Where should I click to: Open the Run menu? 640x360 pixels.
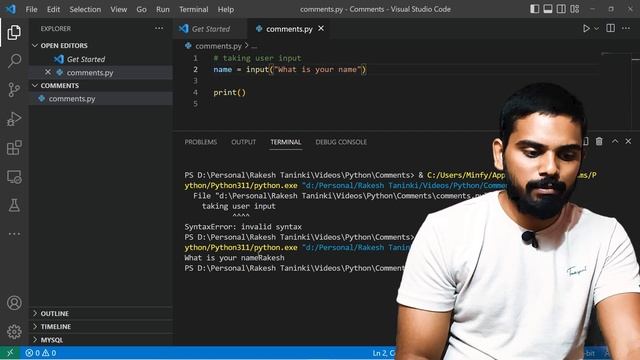pyautogui.click(x=163, y=9)
